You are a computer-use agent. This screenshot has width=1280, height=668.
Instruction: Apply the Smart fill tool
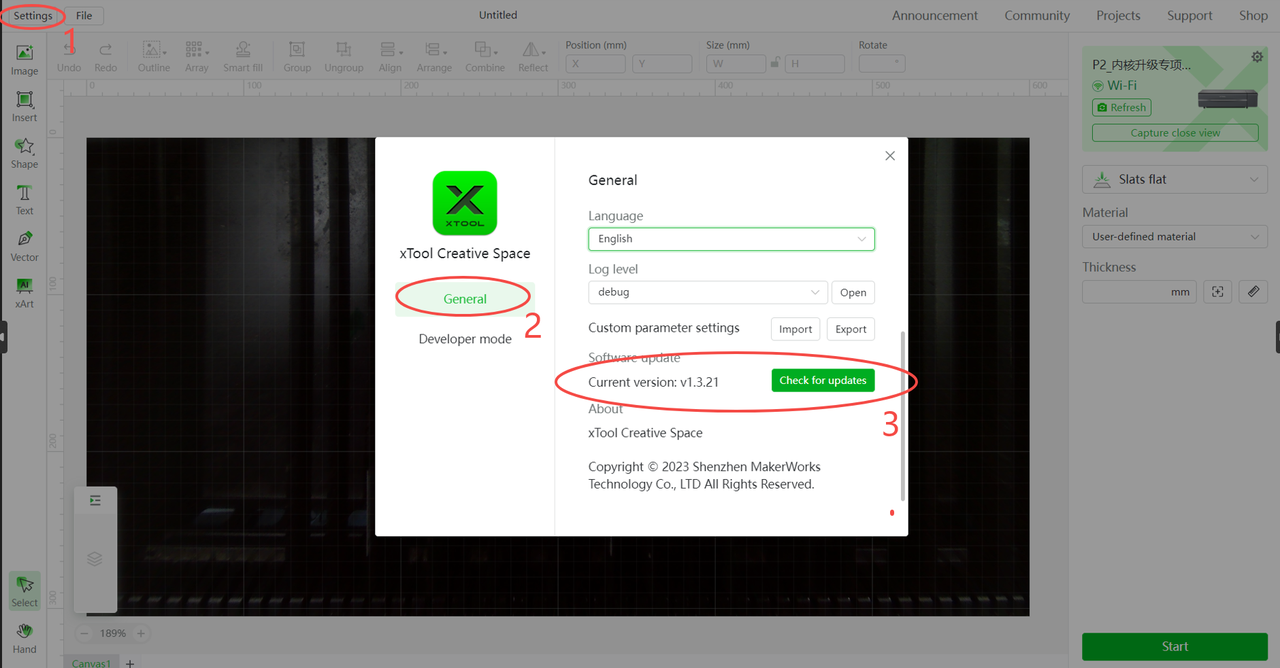[243, 56]
